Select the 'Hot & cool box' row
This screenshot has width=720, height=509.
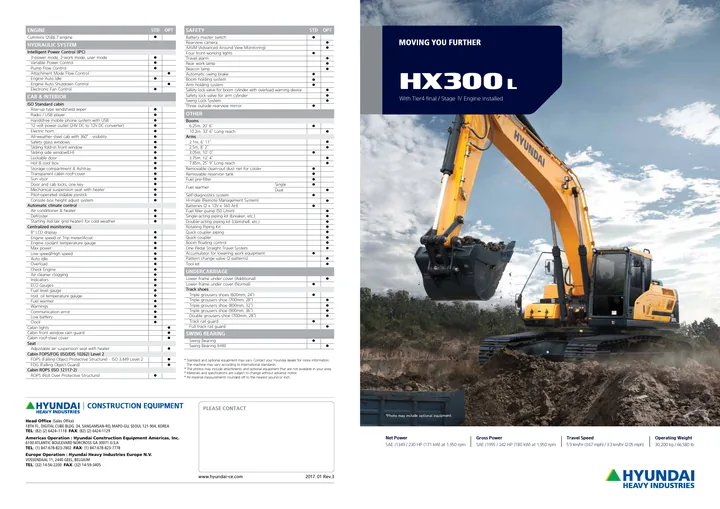[x=101, y=163]
